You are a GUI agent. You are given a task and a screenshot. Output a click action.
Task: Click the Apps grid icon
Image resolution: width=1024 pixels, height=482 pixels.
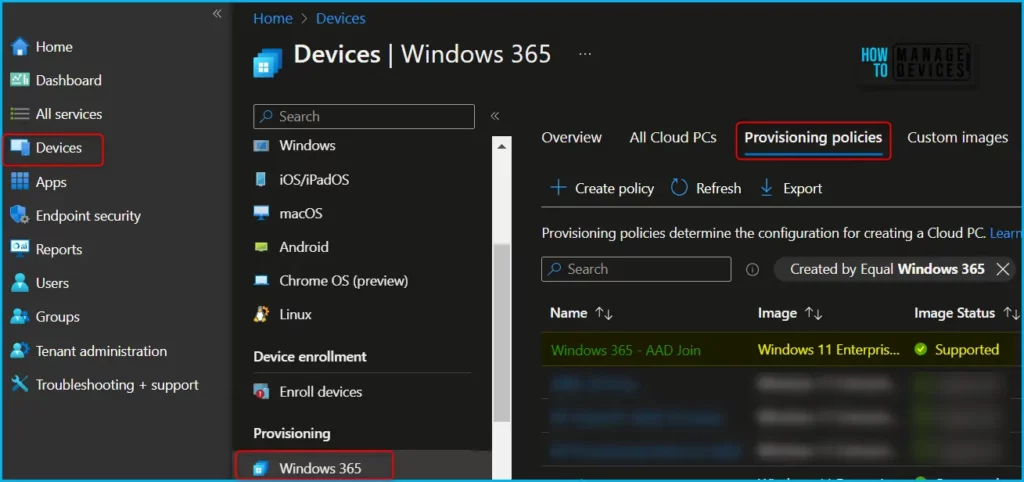point(20,182)
